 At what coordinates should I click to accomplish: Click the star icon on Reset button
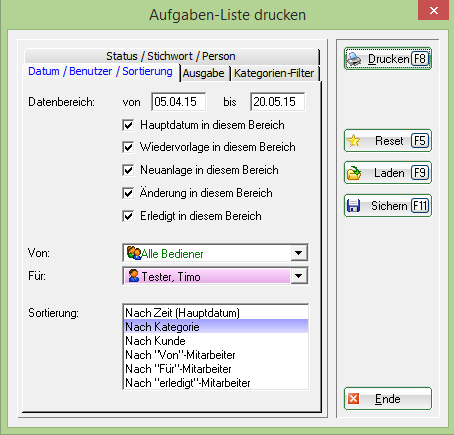pos(354,141)
